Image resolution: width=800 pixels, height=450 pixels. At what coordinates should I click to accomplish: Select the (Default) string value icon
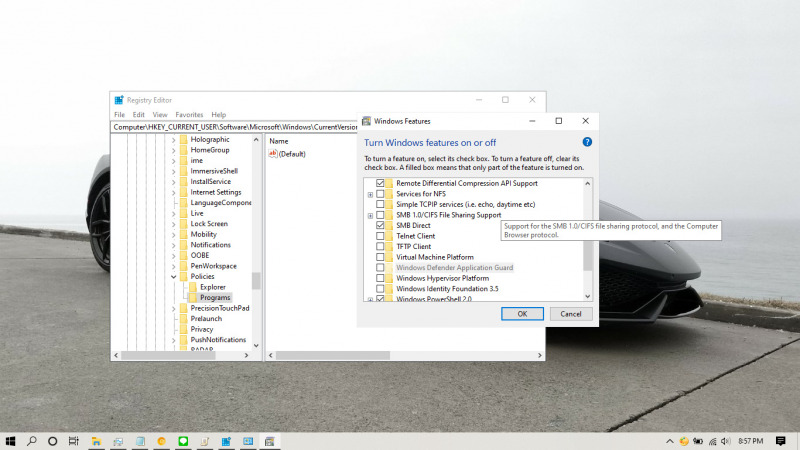click(x=273, y=154)
